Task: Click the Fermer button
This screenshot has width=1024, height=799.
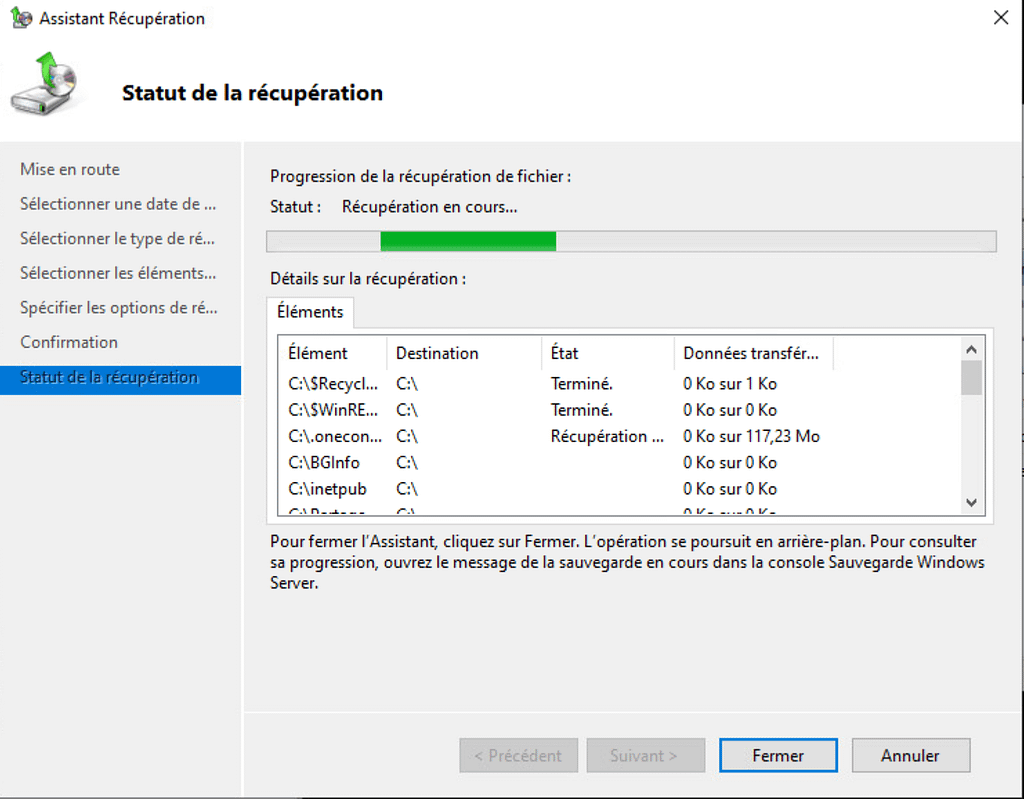Action: click(777, 756)
